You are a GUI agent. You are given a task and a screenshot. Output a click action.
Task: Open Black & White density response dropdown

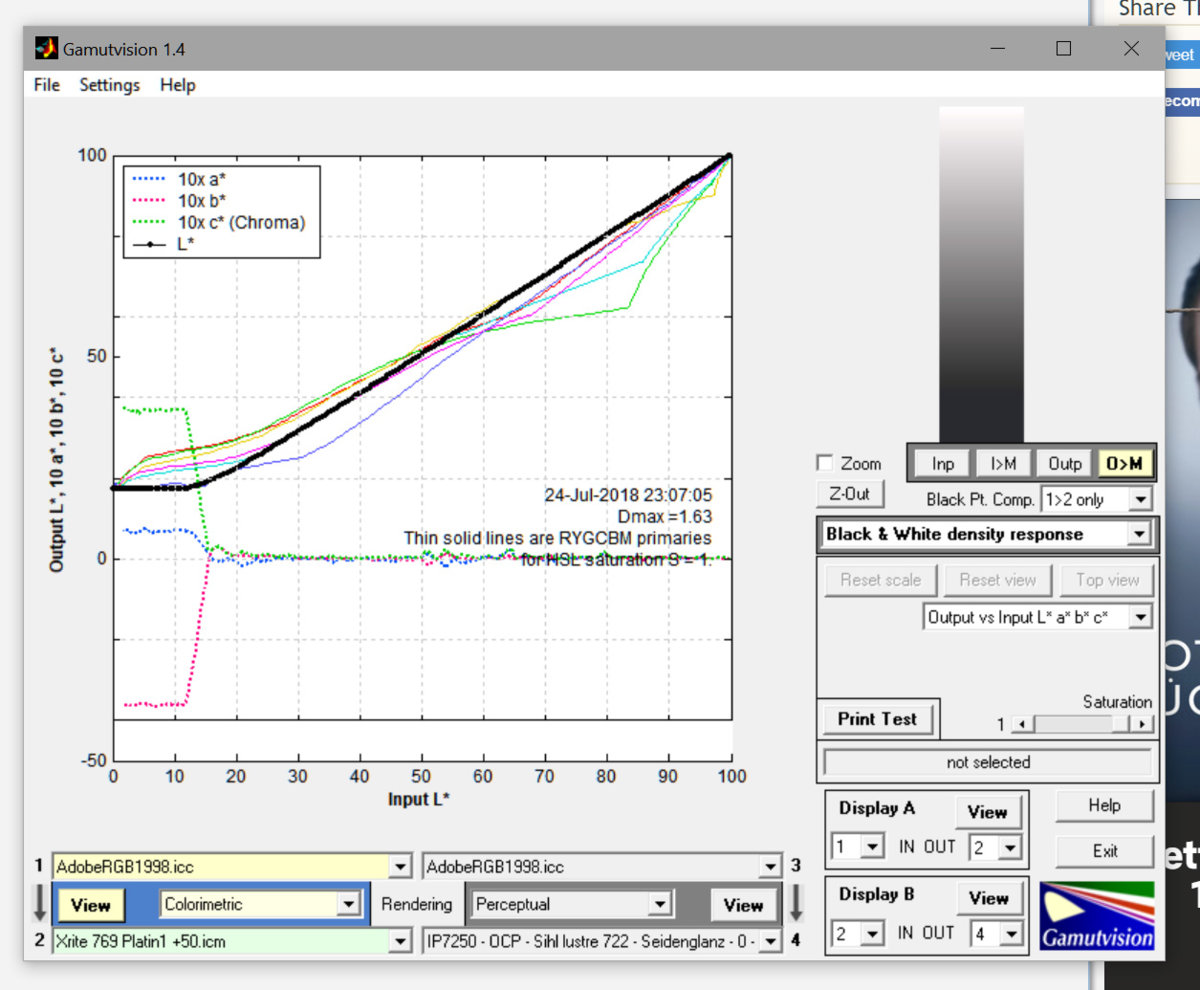click(x=1139, y=534)
